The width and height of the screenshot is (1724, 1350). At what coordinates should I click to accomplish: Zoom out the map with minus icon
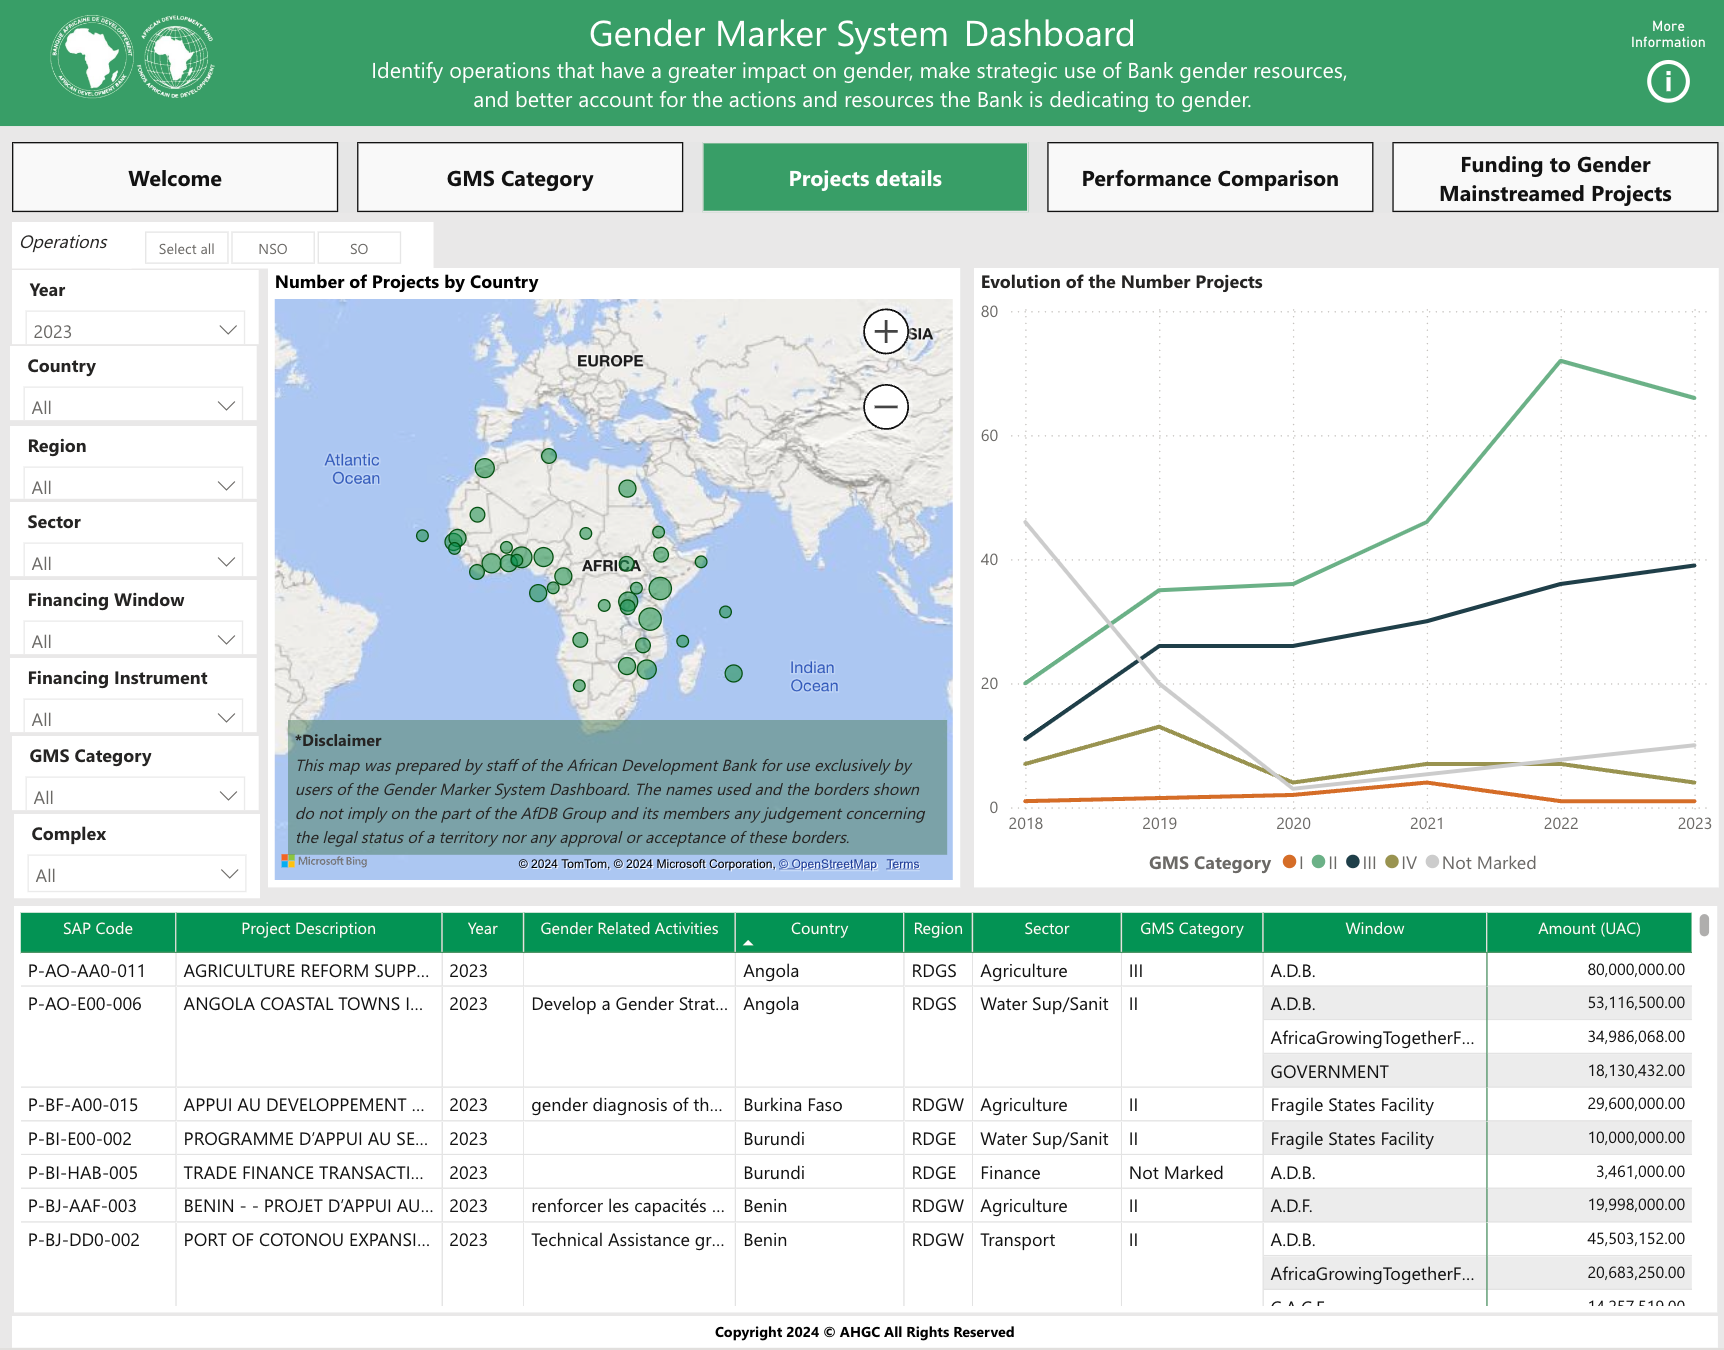point(885,407)
